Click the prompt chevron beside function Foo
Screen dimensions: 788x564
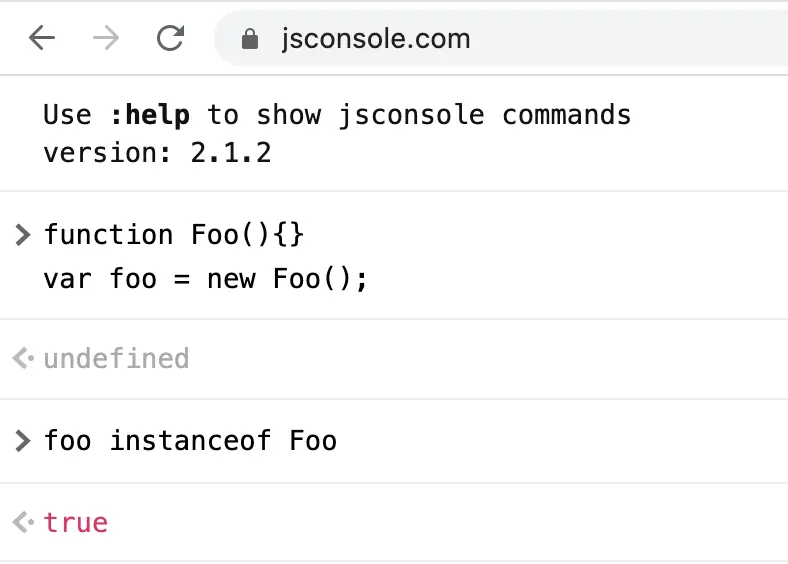(23, 235)
